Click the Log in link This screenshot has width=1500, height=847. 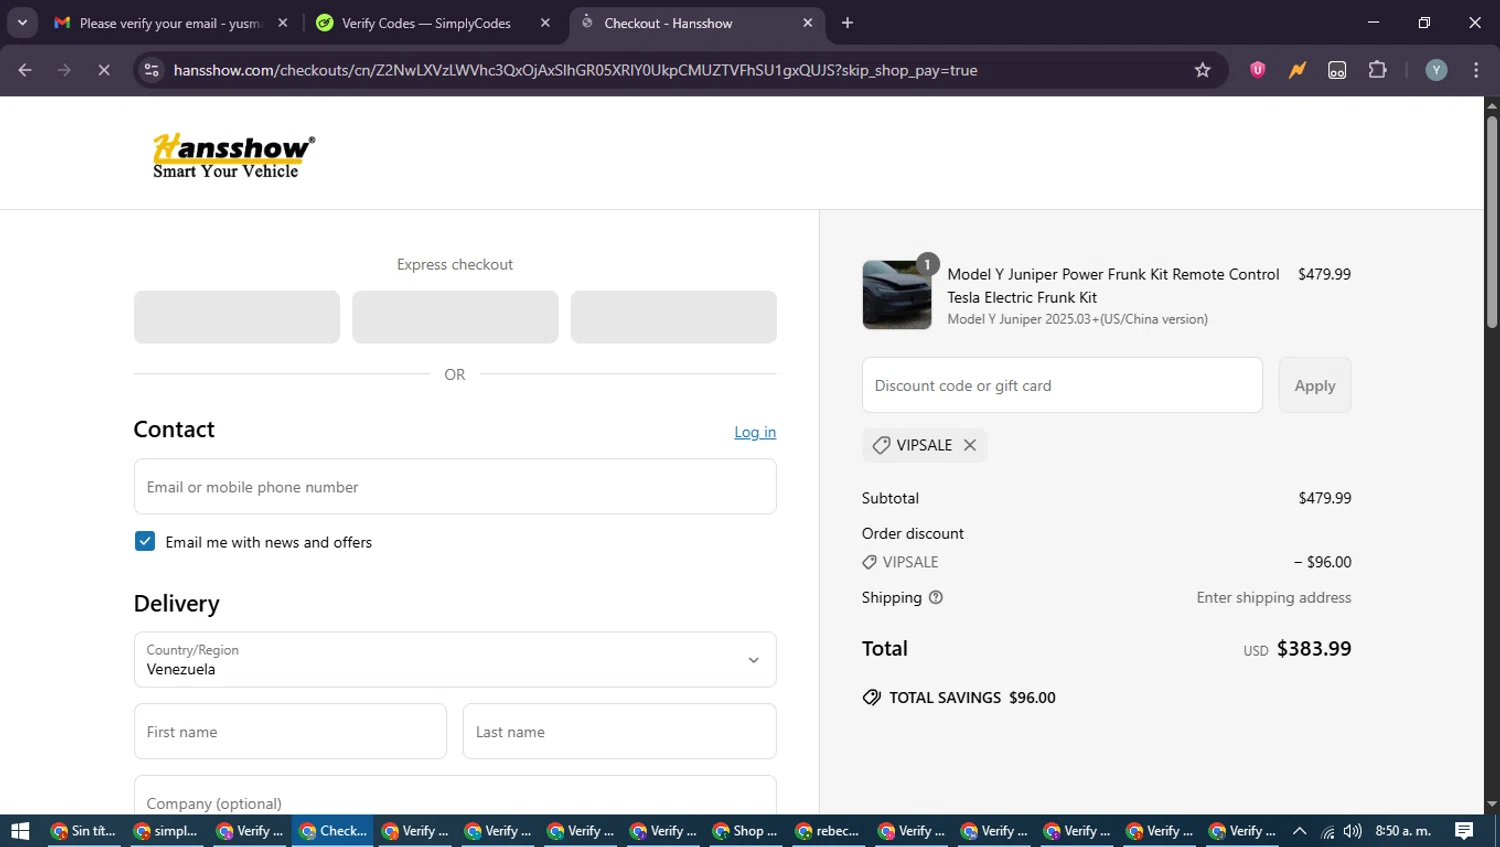point(755,432)
